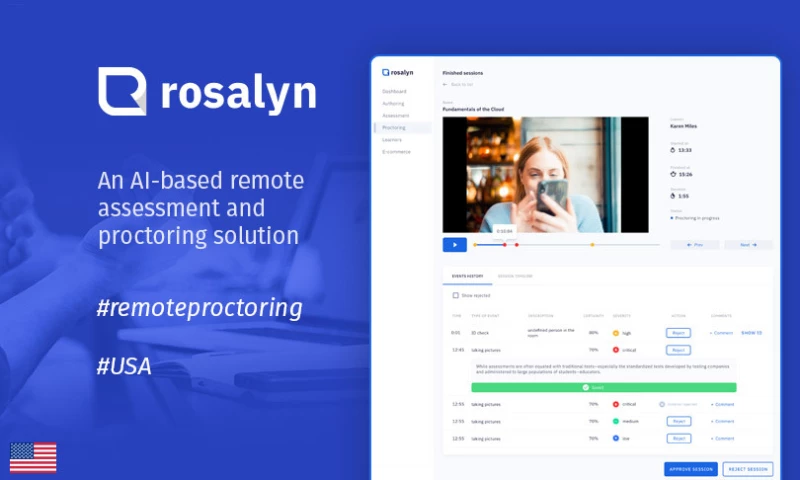Switch to the Session Timeline tab
Screen dimensions: 800x480
click(x=515, y=276)
